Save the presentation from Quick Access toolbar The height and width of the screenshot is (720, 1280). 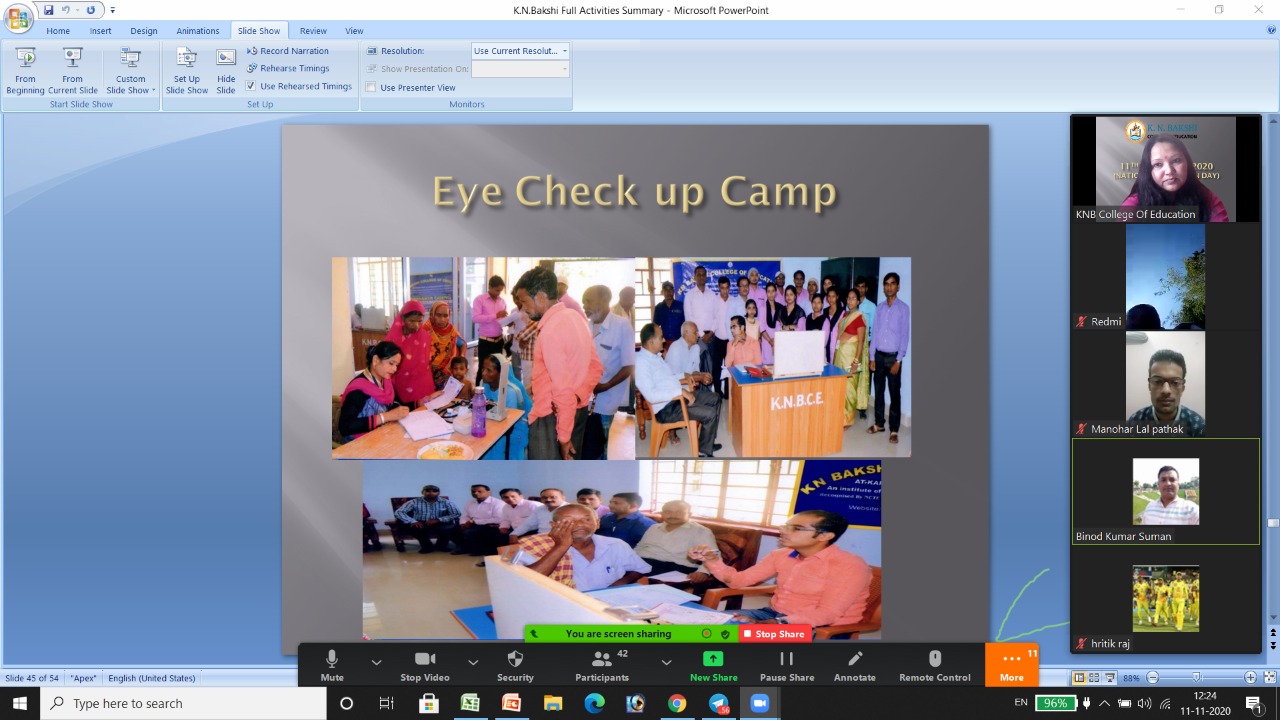(x=48, y=10)
